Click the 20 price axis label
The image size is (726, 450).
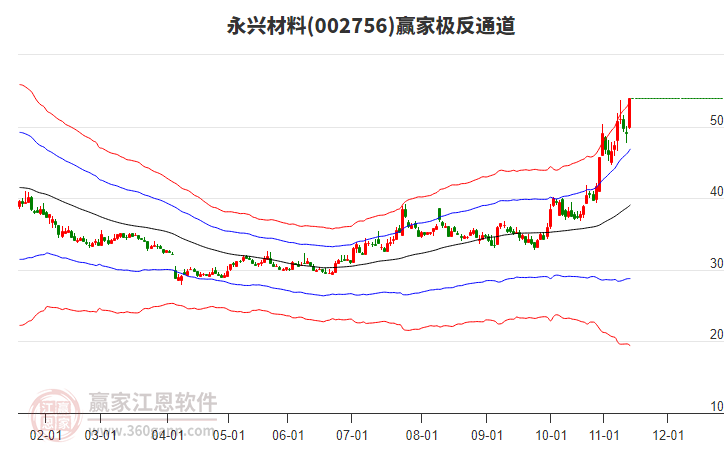coord(716,334)
